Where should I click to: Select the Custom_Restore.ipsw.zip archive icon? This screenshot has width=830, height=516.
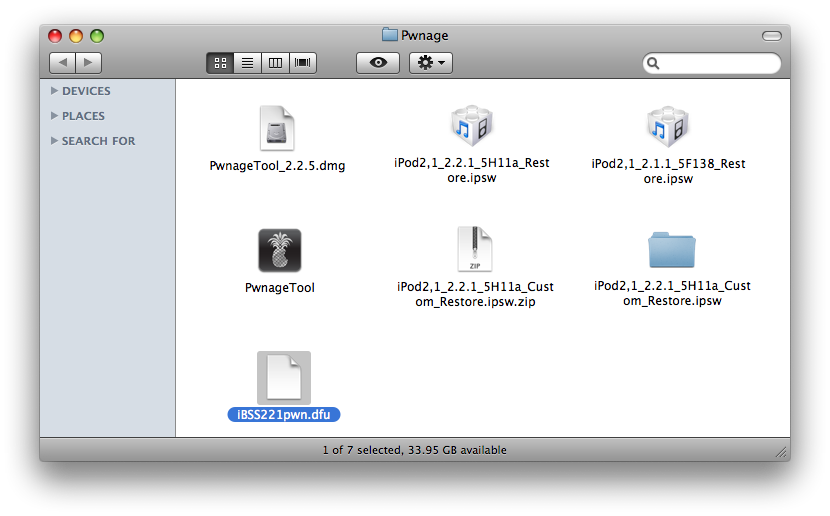click(474, 250)
